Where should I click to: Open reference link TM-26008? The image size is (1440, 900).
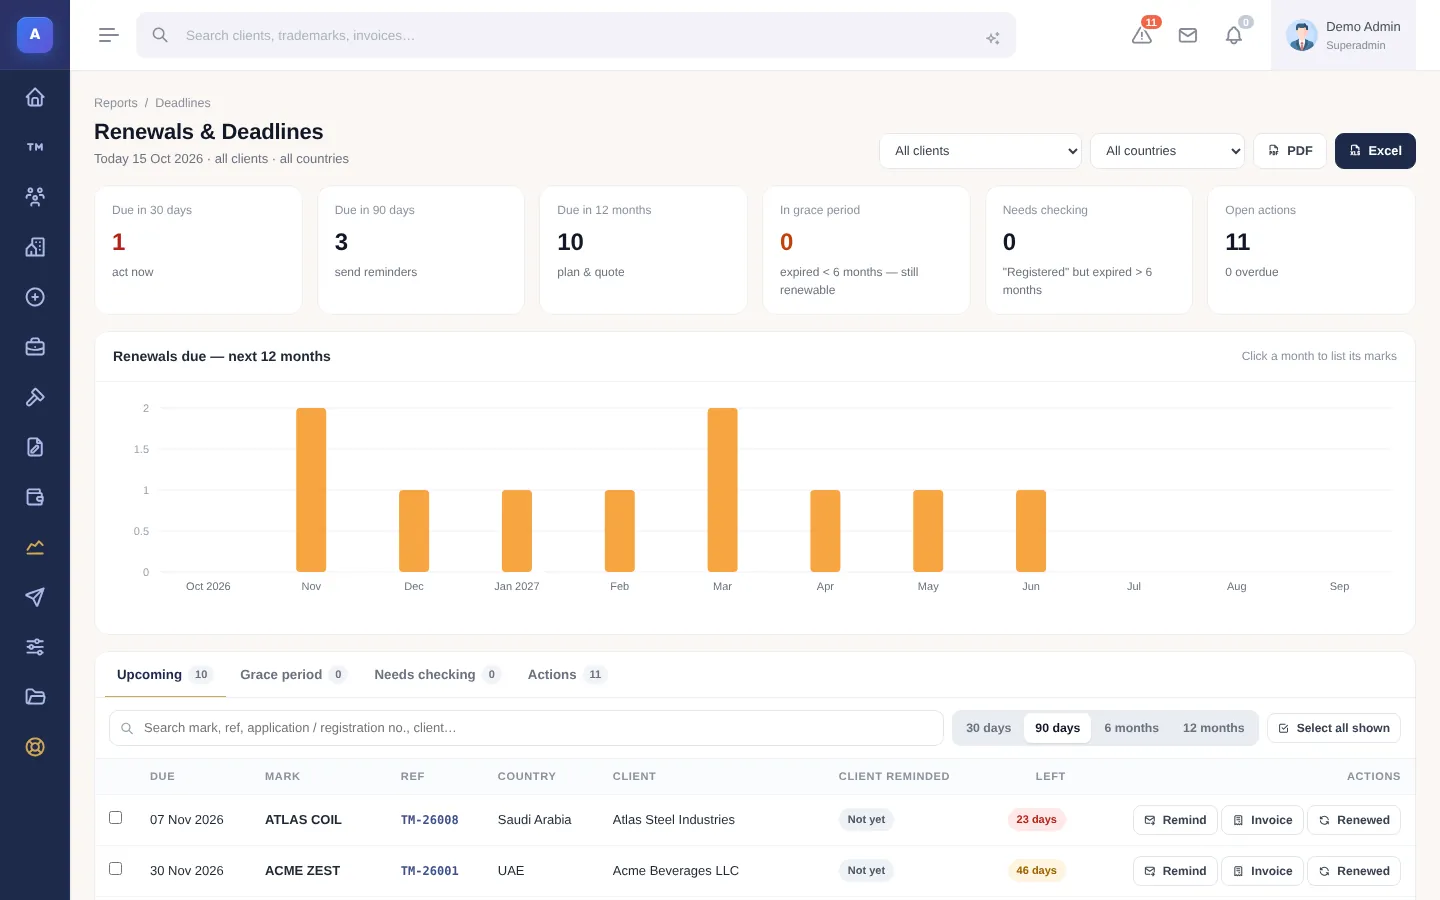[429, 820]
